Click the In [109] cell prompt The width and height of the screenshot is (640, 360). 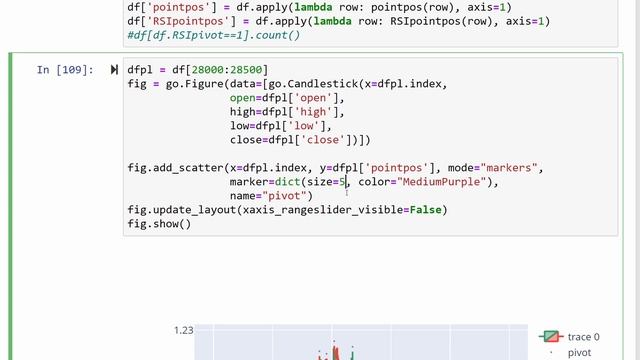[65, 70]
